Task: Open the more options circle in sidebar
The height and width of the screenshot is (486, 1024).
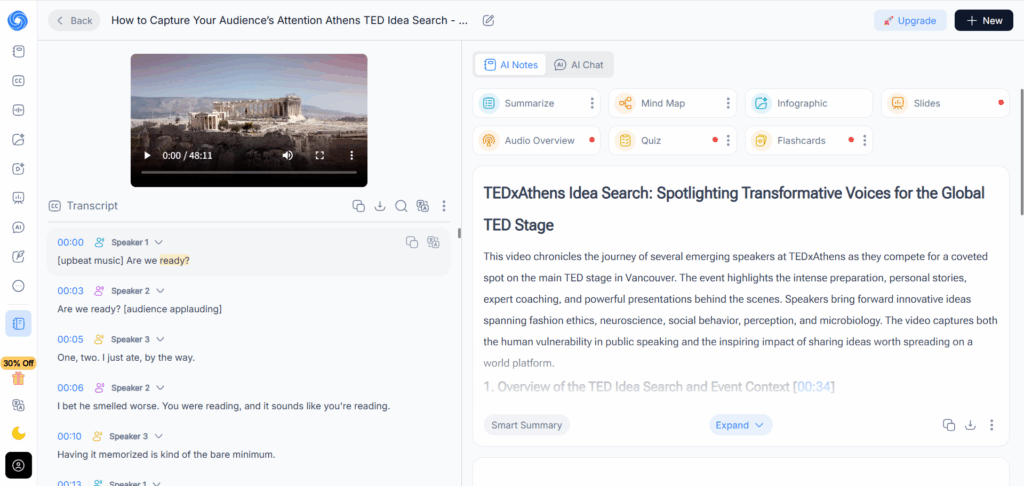Action: click(18, 285)
